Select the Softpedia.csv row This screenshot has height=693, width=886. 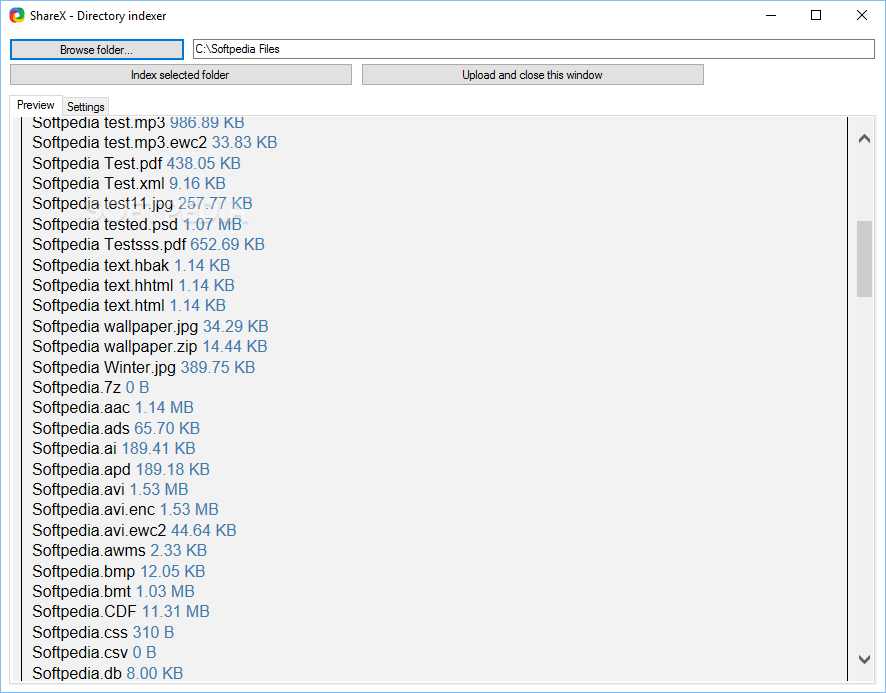pos(94,653)
